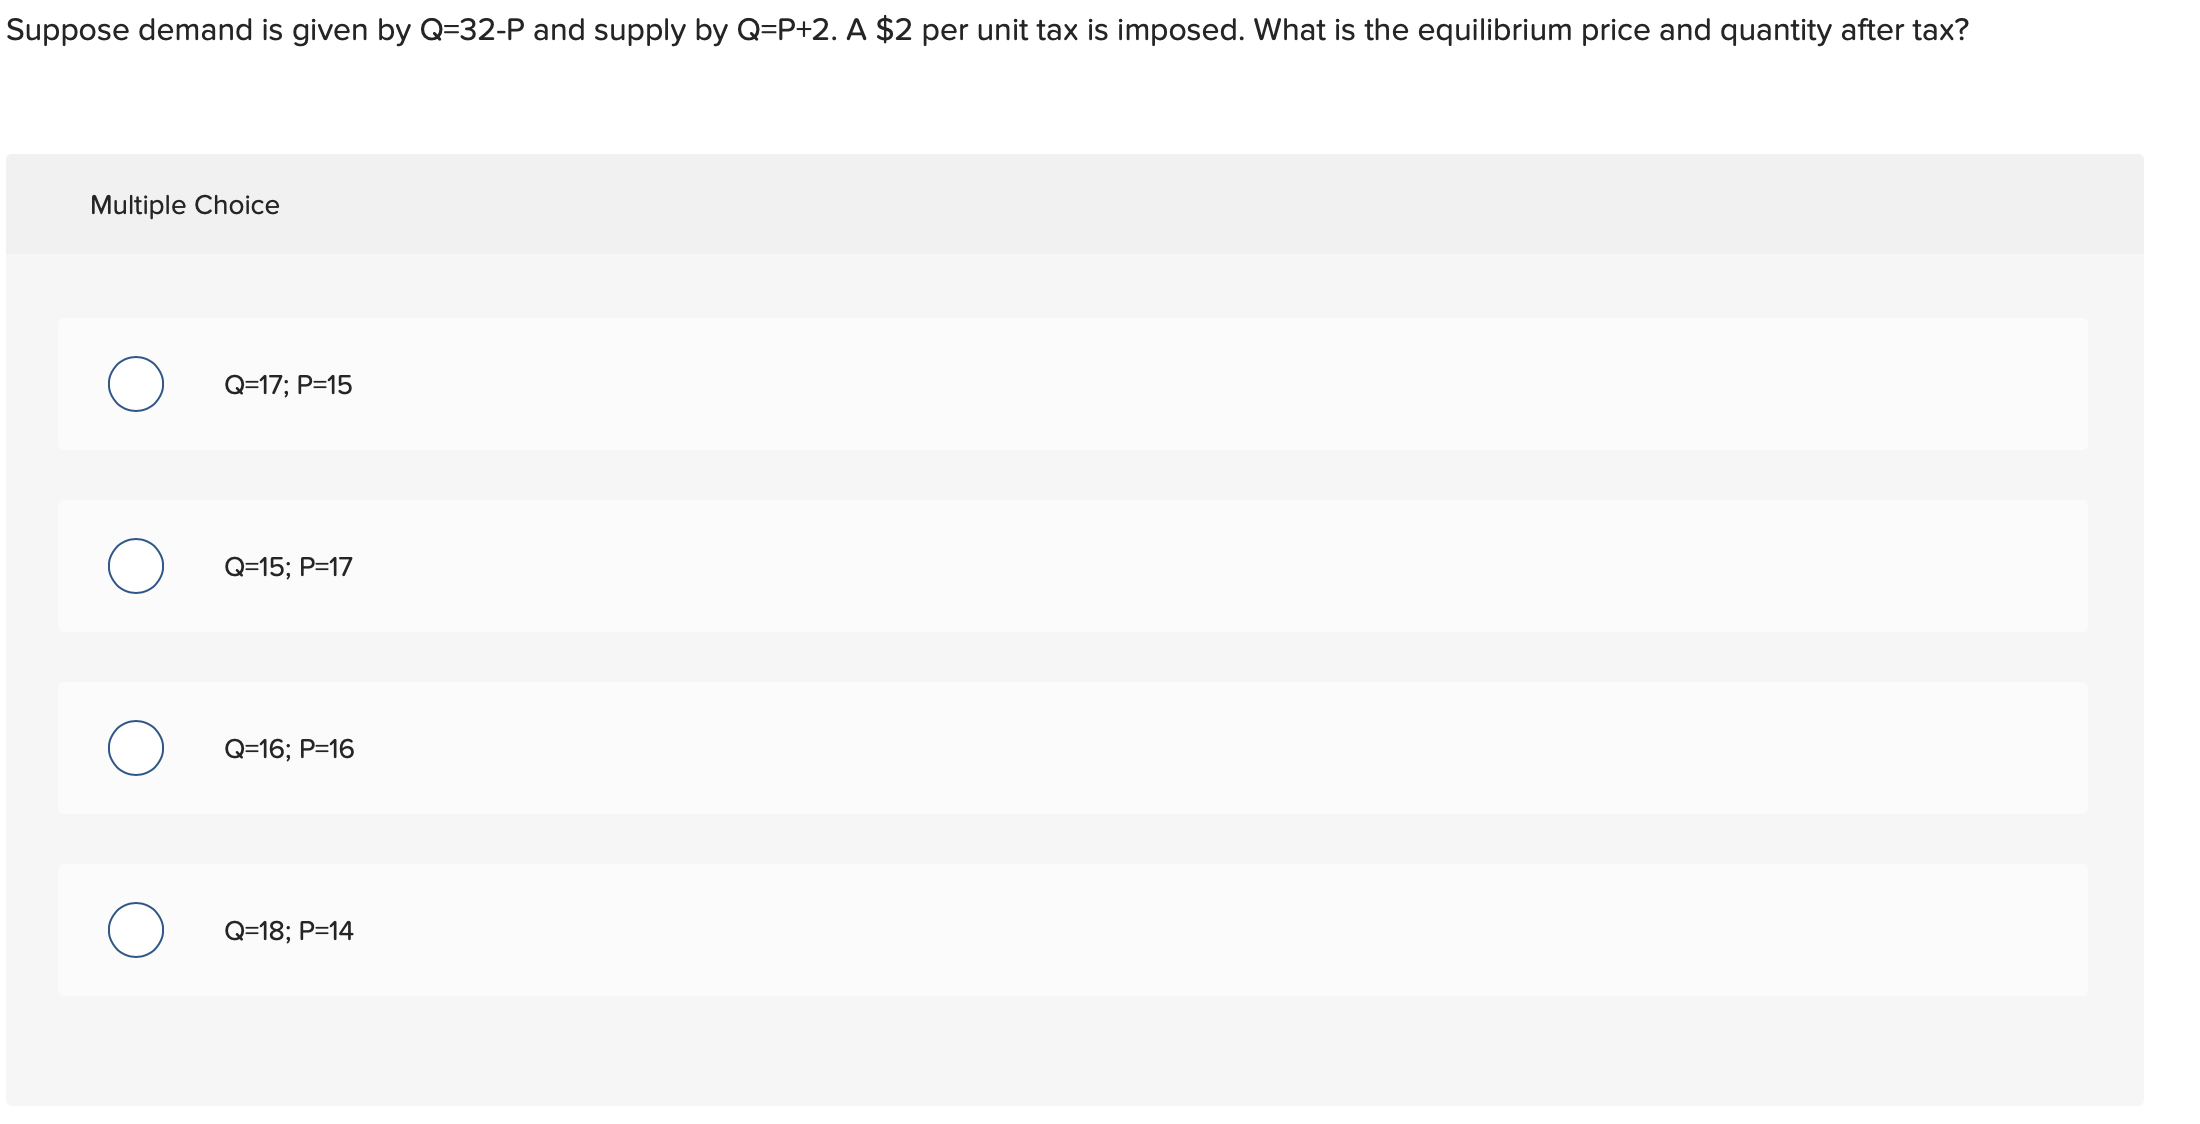2200x1124 pixels.
Task: Click the text Q=17; P=15
Action: tap(287, 385)
